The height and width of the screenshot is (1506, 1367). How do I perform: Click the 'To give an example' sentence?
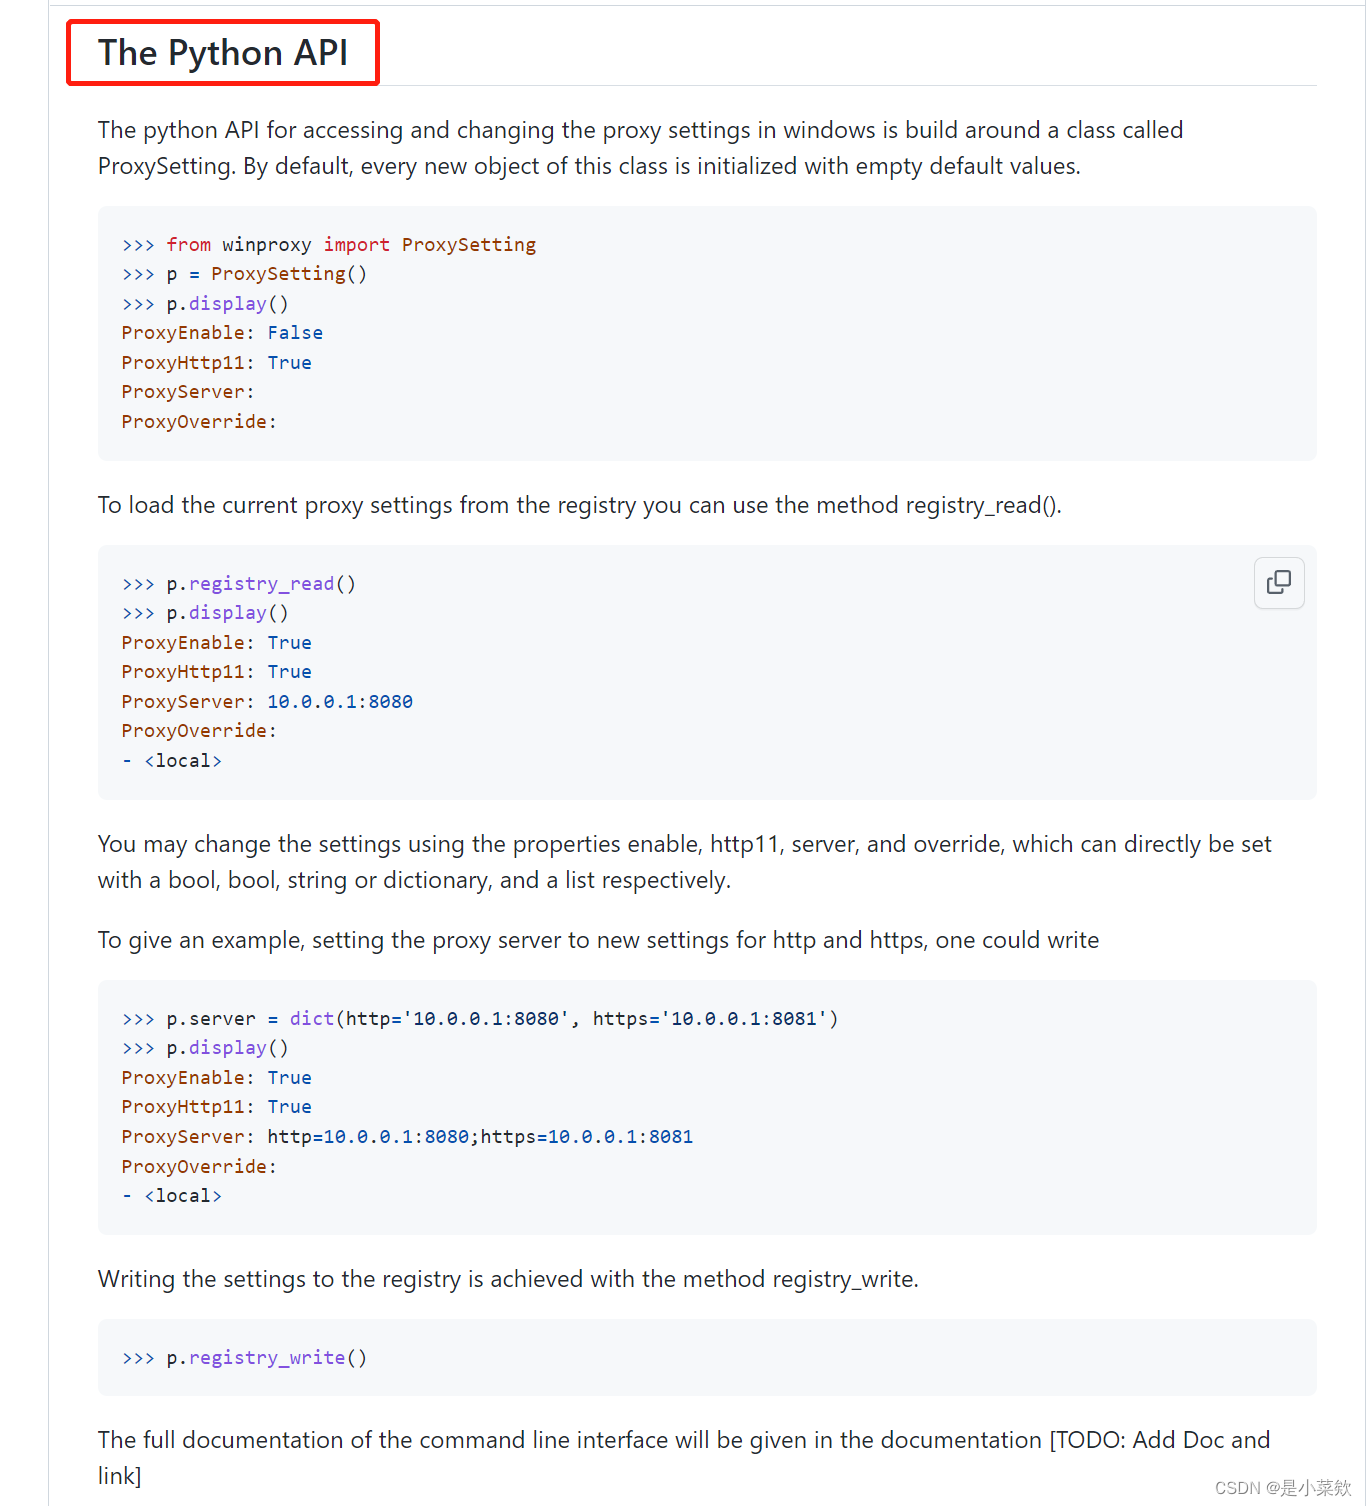(x=599, y=940)
